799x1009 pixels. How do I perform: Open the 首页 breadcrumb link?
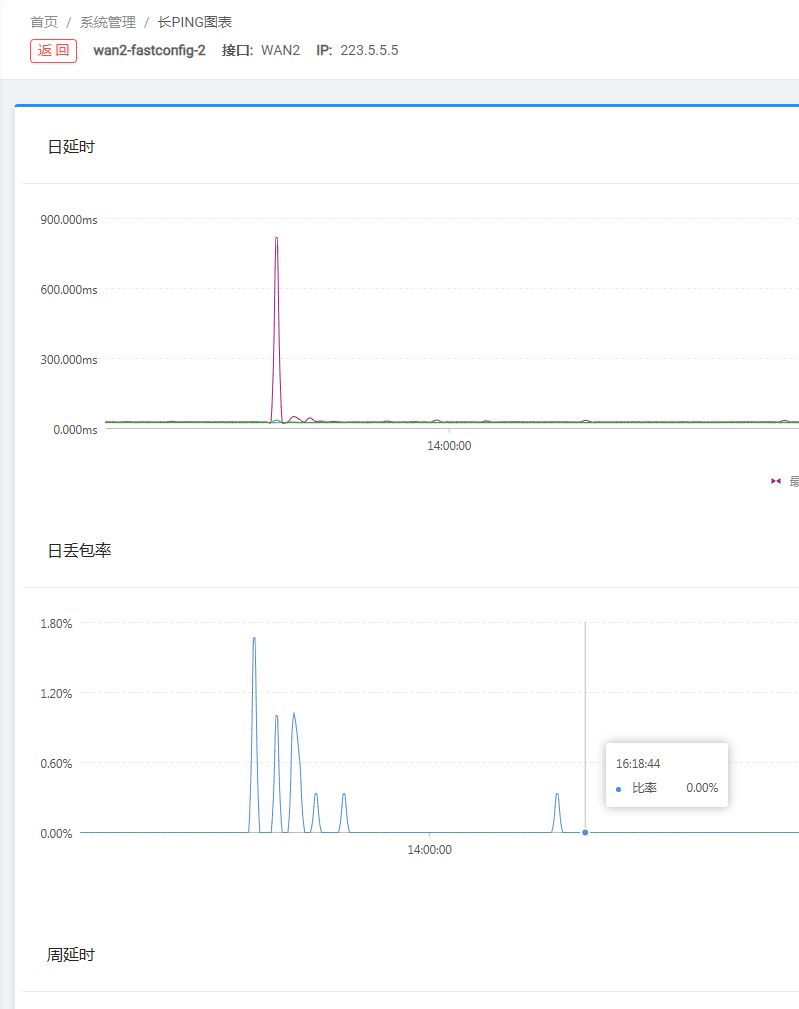[44, 21]
